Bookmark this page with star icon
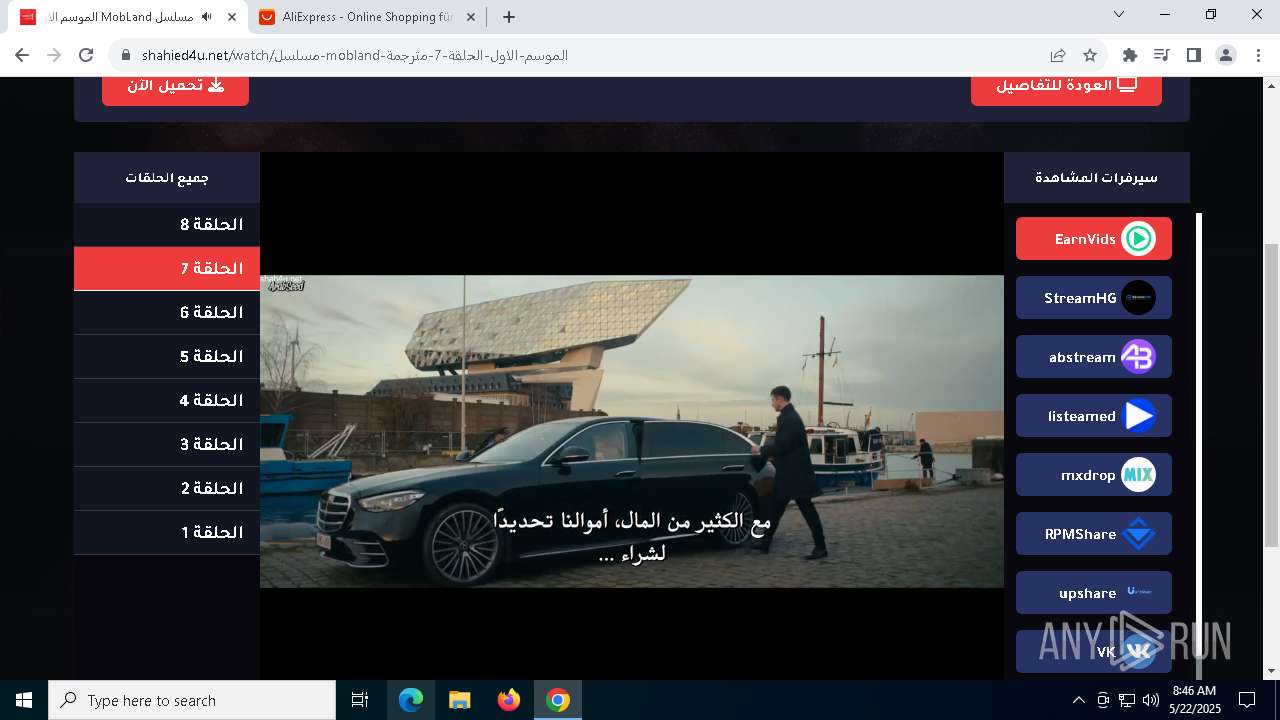This screenshot has width=1280, height=720. click(x=1090, y=55)
